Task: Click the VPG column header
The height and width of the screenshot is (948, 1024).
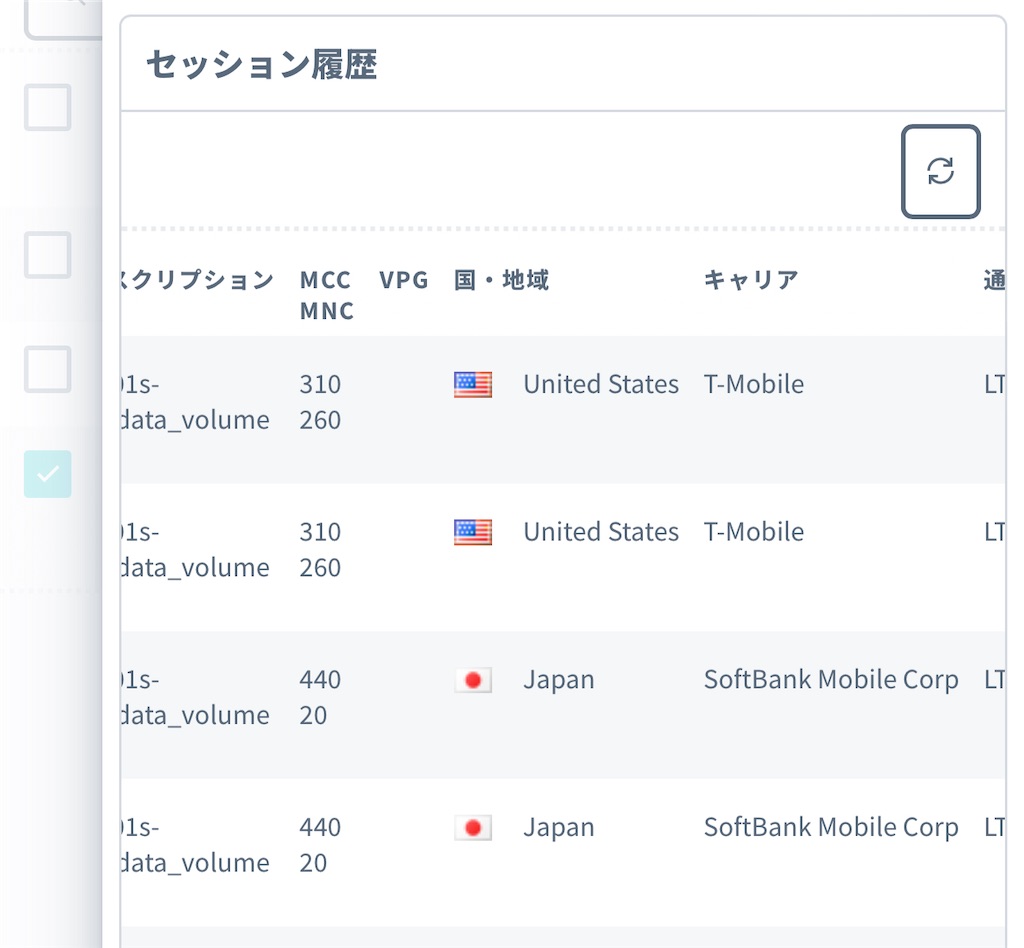Action: pyautogui.click(x=404, y=280)
